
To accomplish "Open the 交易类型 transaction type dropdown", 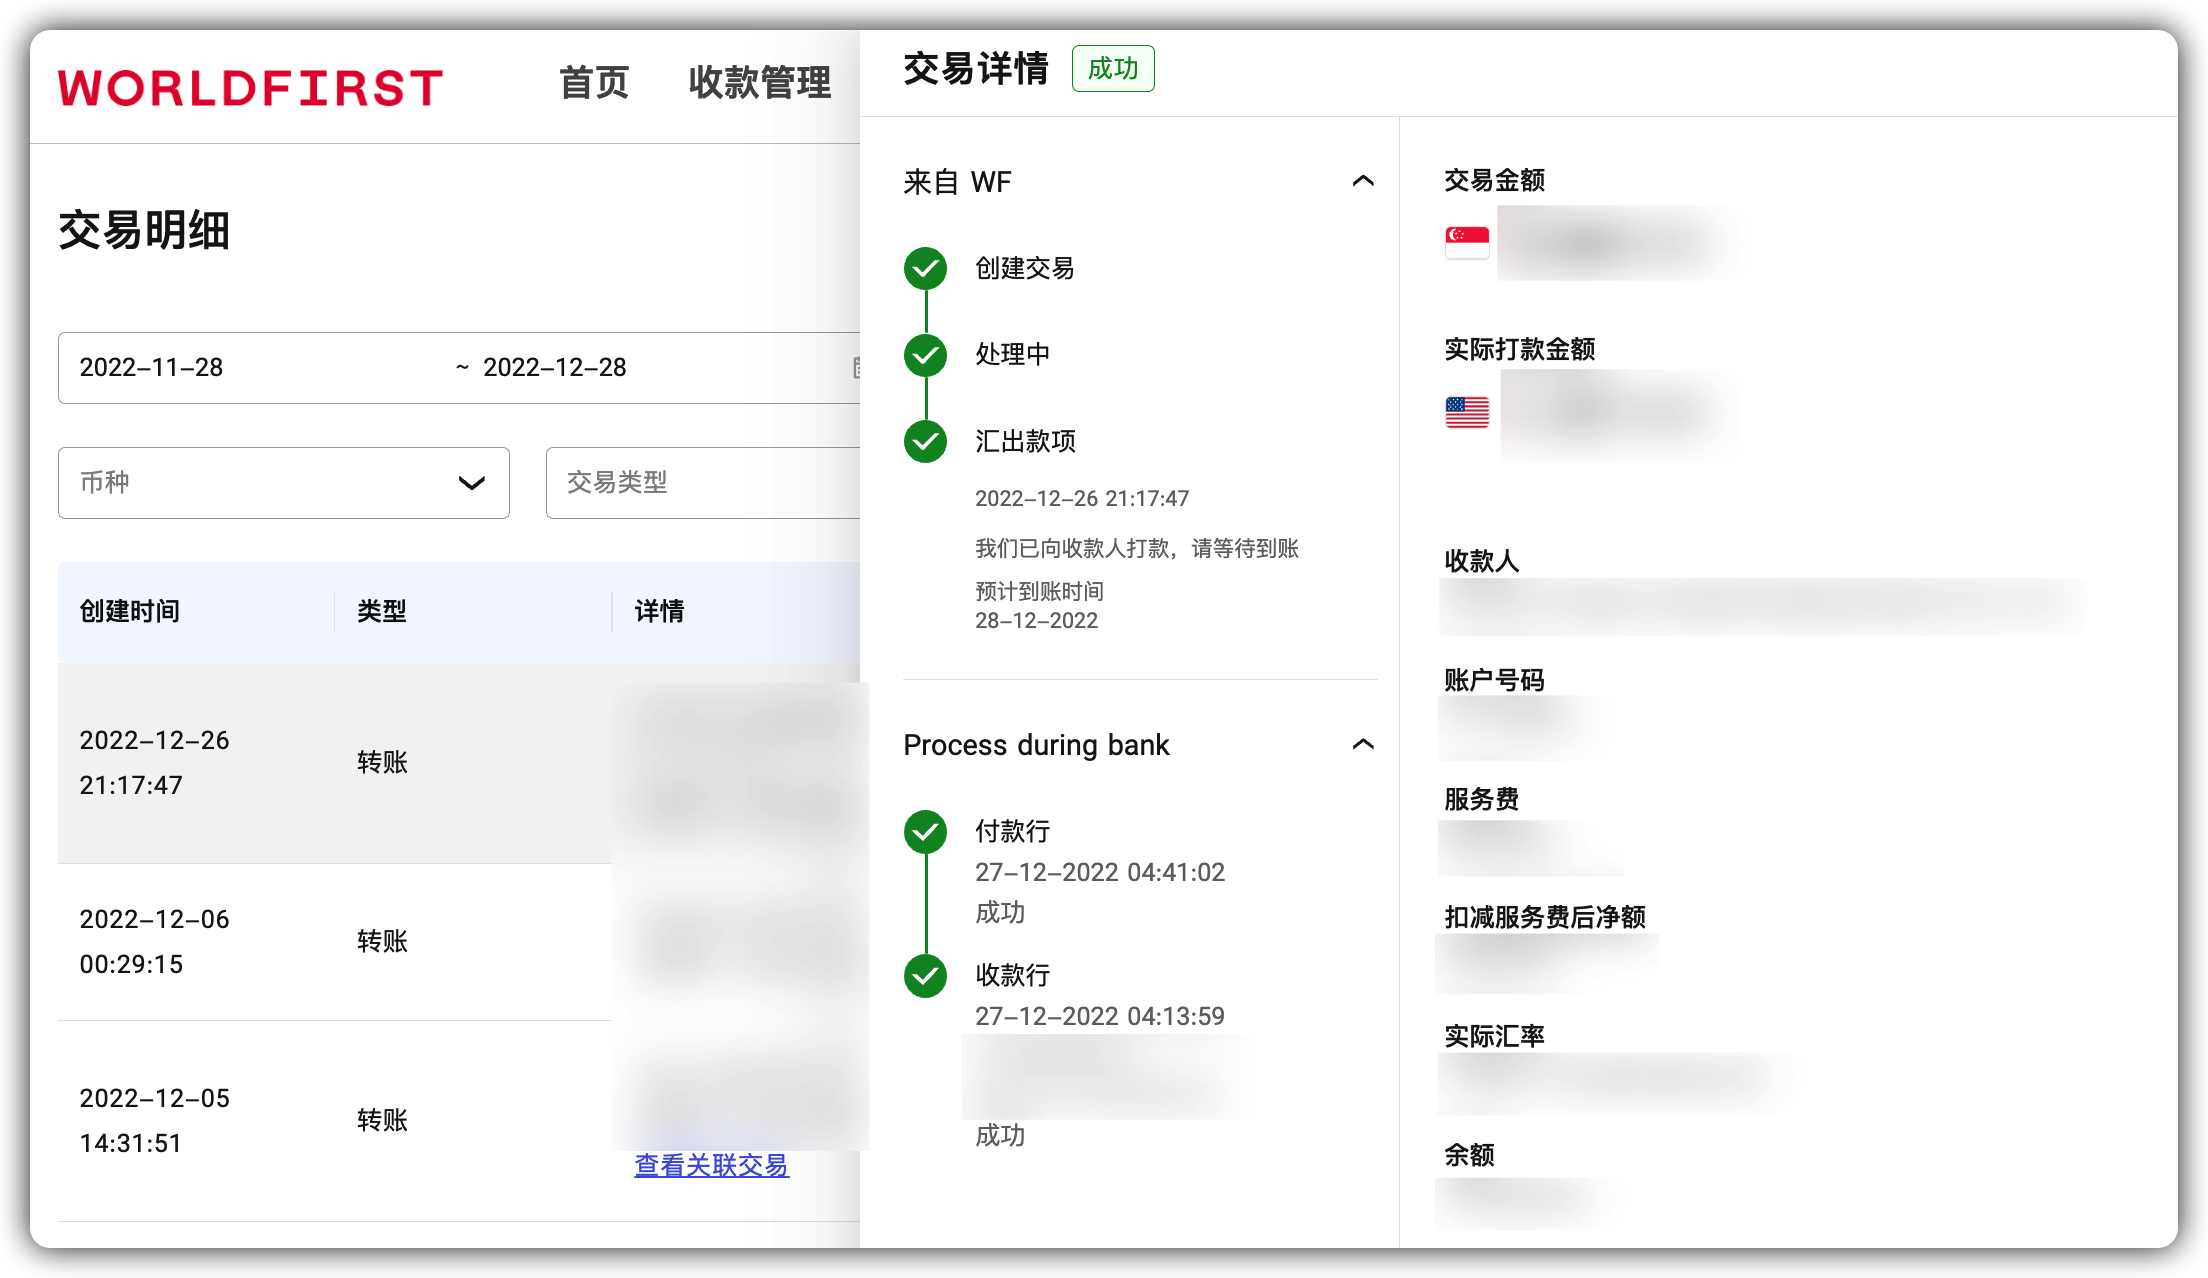I will 700,483.
